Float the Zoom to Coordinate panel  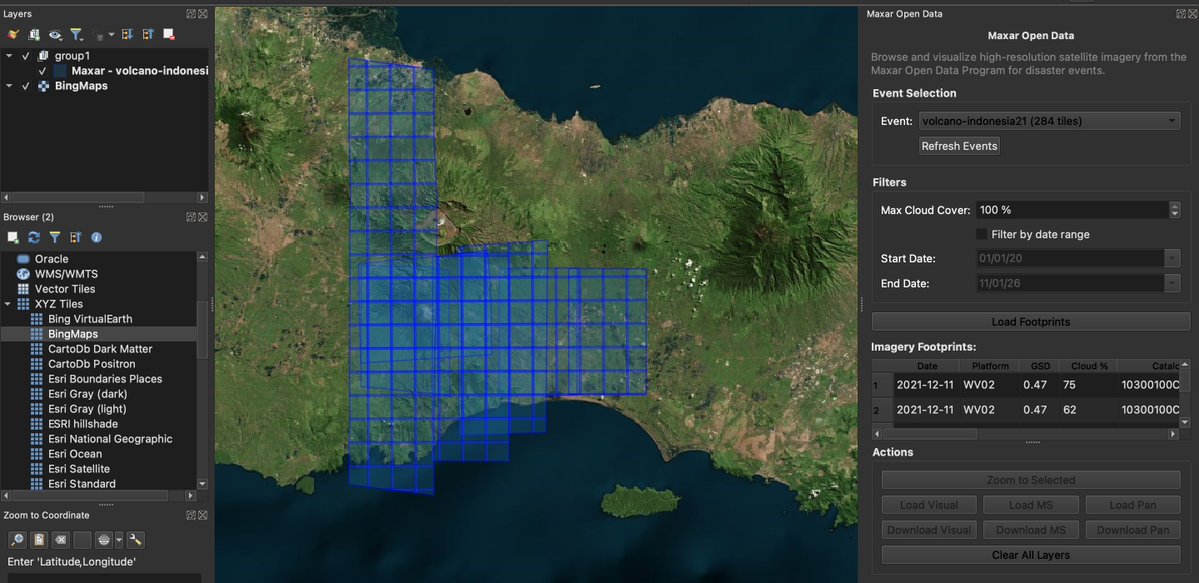[x=191, y=515]
